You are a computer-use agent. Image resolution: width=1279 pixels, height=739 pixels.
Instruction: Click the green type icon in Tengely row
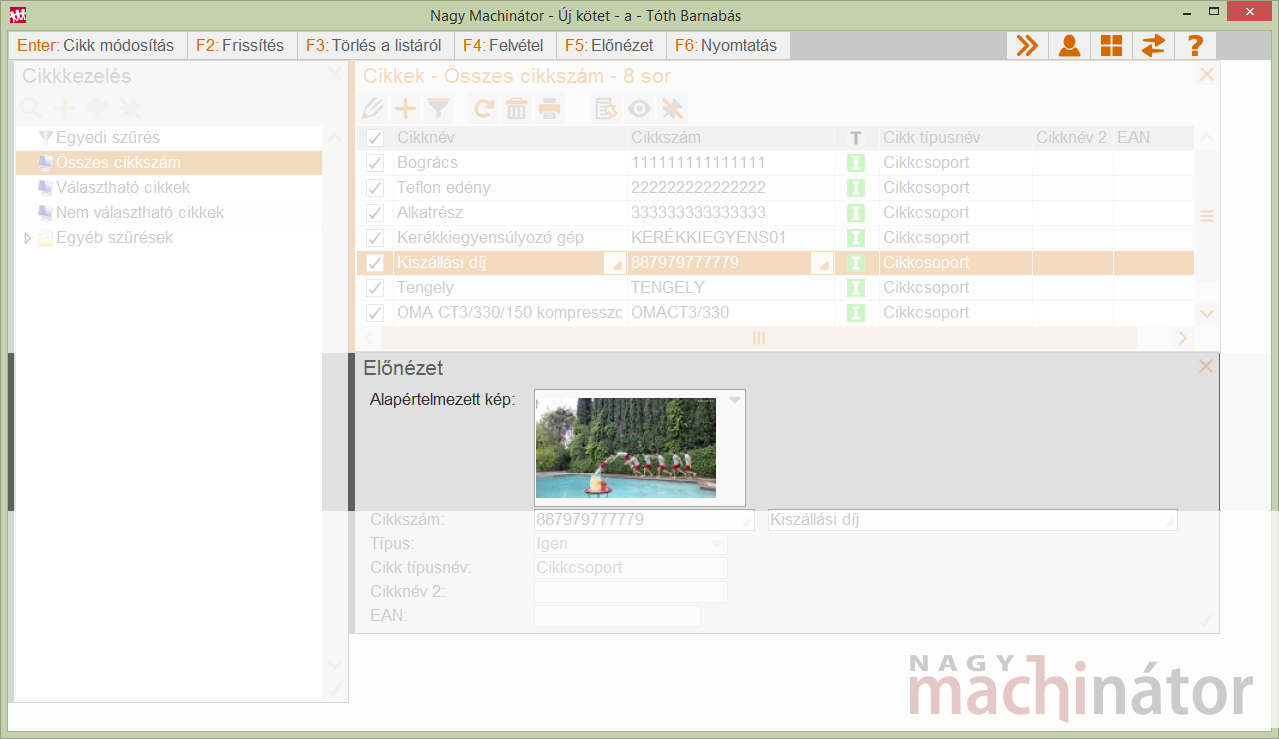855,288
